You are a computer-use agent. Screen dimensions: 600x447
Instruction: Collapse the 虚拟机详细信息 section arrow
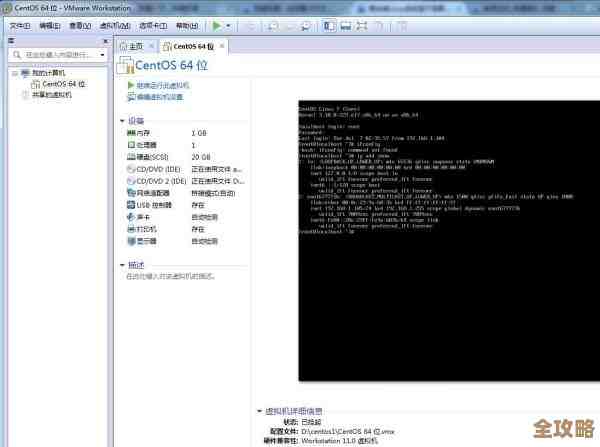pyautogui.click(x=259, y=411)
